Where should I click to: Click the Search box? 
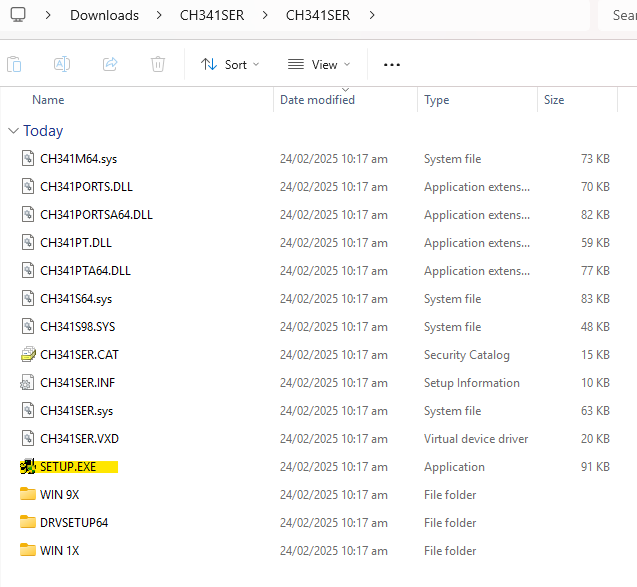[x=618, y=15]
